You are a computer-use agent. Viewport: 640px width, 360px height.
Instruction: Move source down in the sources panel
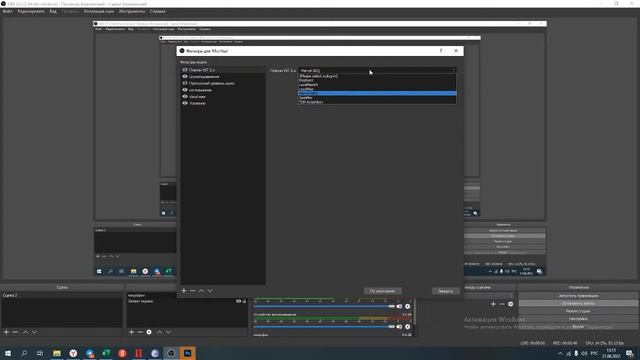168,332
